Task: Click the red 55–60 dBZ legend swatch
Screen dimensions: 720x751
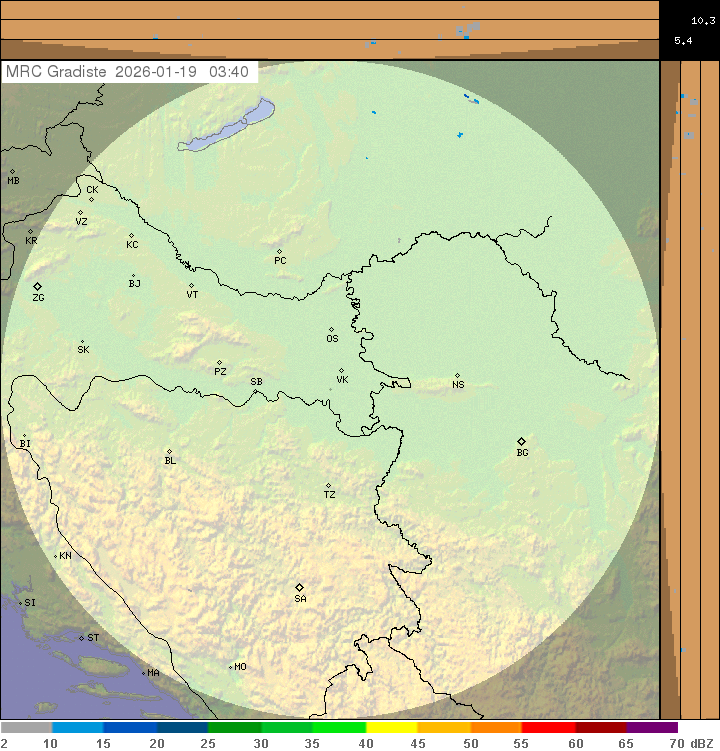Action: coord(548,728)
